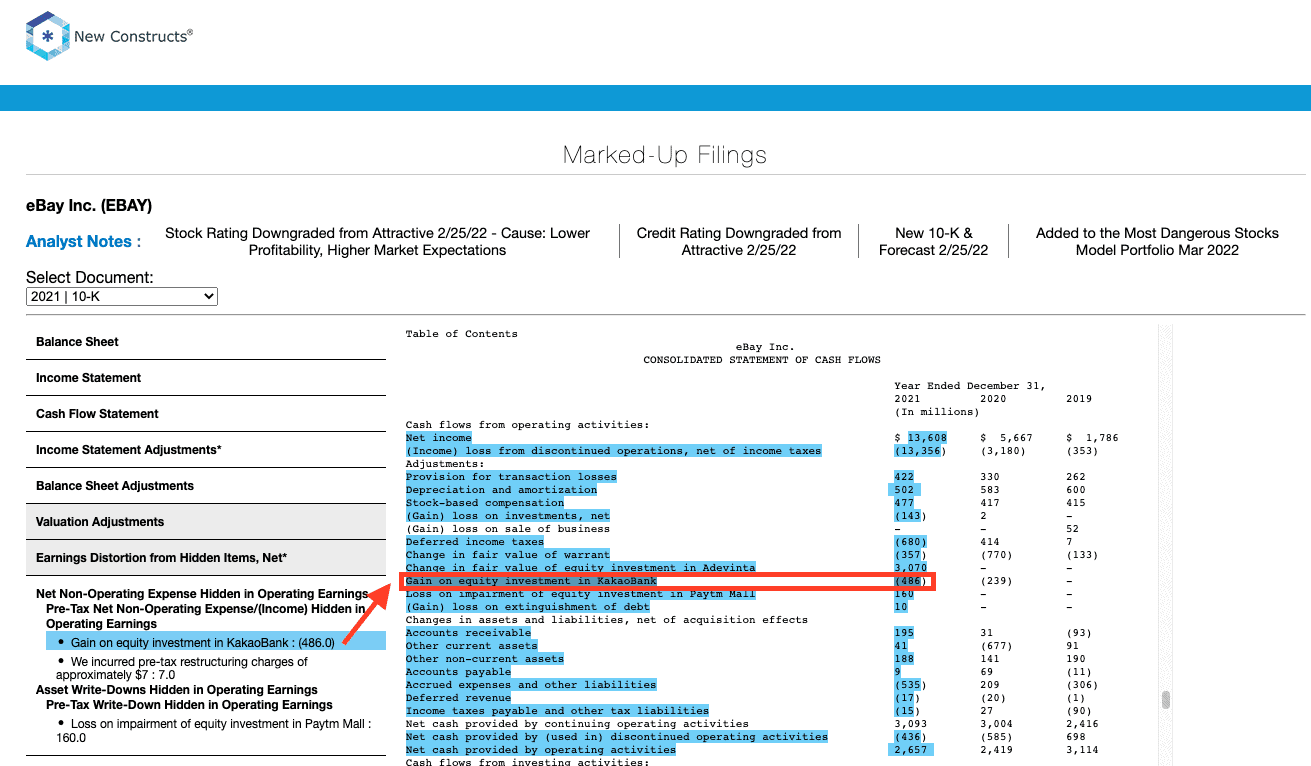Click Other current assets line
Viewport: 1311px width, 766px height.
[472, 646]
